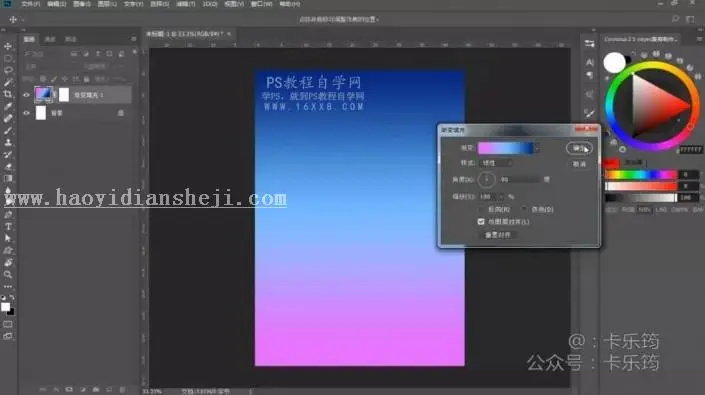
Task: Click the saturation slider in color panel
Action: pos(641,186)
